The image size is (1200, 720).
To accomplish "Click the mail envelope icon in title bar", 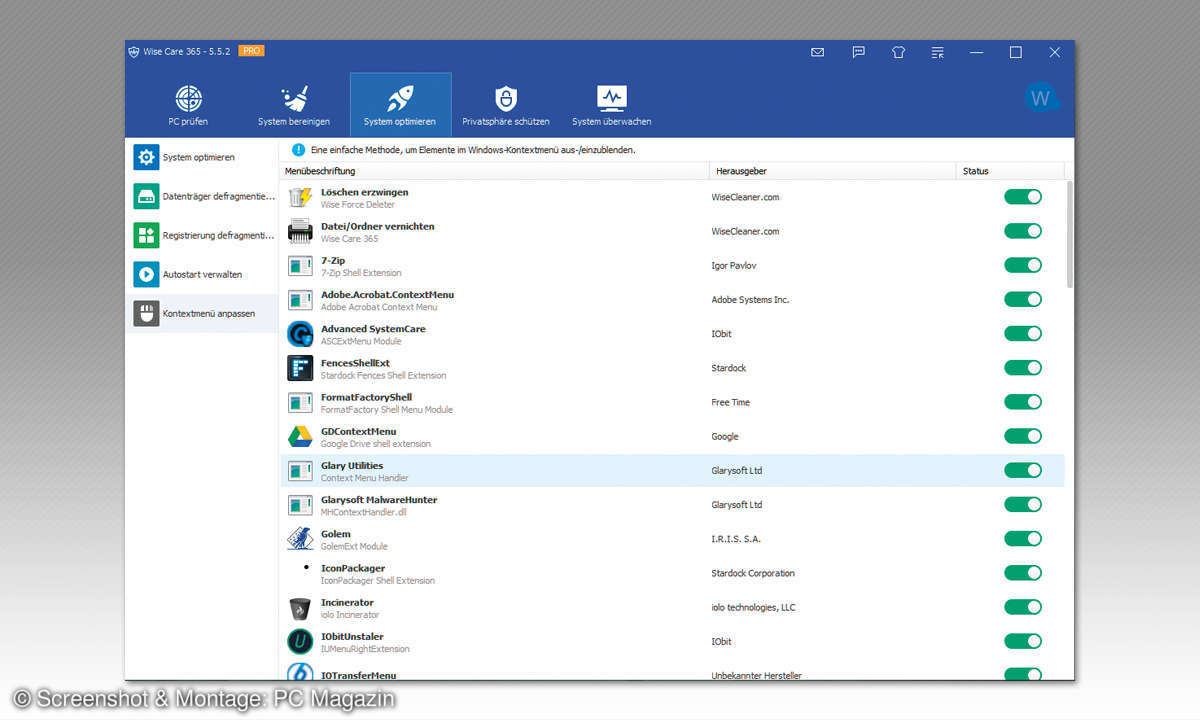I will click(x=818, y=52).
